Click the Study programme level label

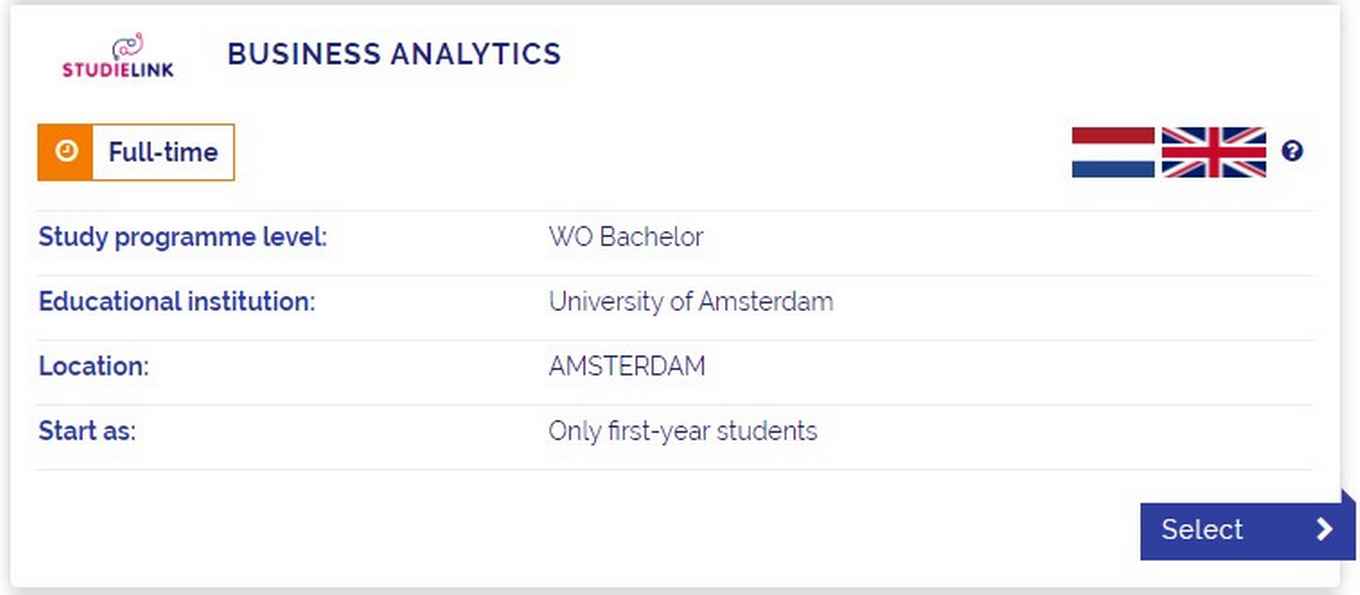tap(183, 238)
